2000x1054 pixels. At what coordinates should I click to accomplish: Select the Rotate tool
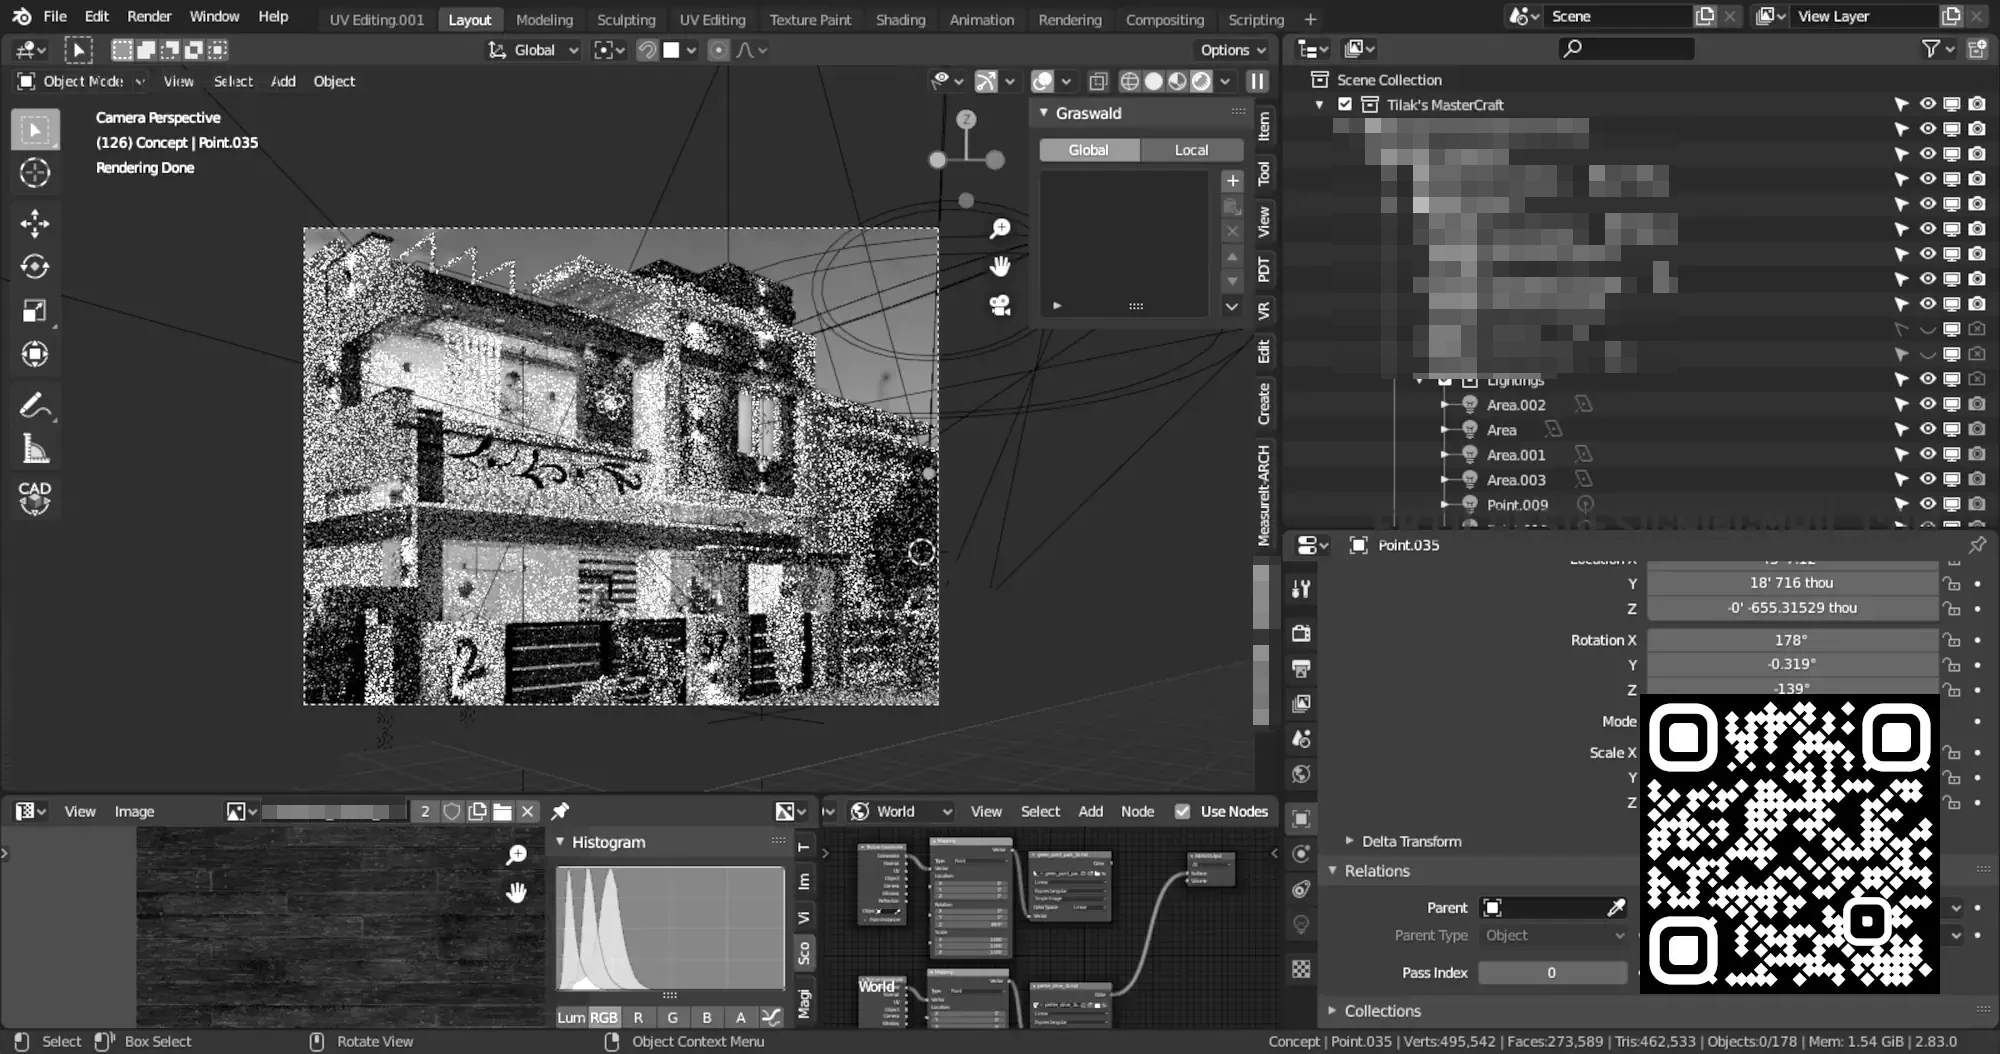(x=35, y=267)
